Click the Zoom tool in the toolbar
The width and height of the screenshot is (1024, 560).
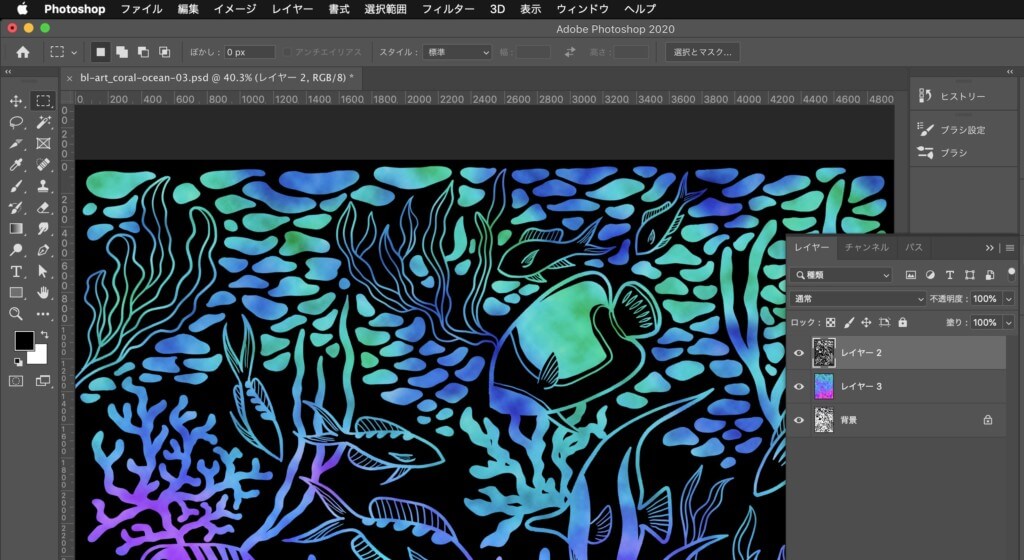tap(16, 314)
